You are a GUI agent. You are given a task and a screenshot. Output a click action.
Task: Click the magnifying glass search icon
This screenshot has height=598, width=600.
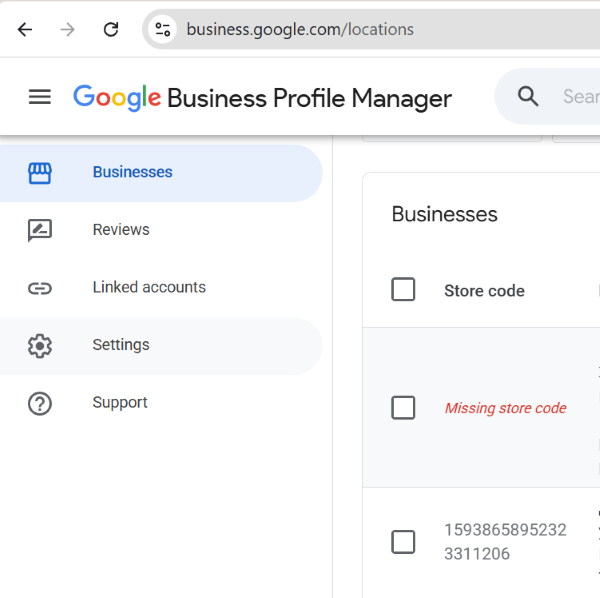point(528,96)
